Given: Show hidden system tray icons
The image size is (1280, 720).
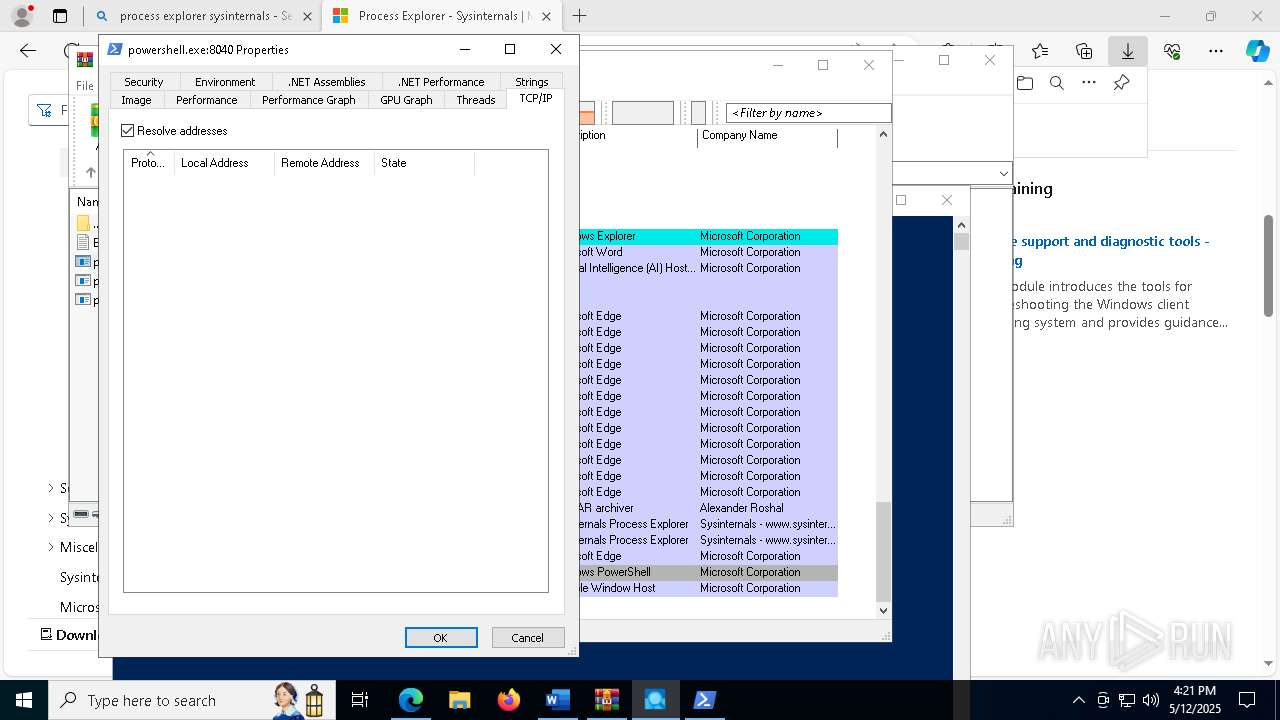Looking at the screenshot, I should pyautogui.click(x=1078, y=700).
